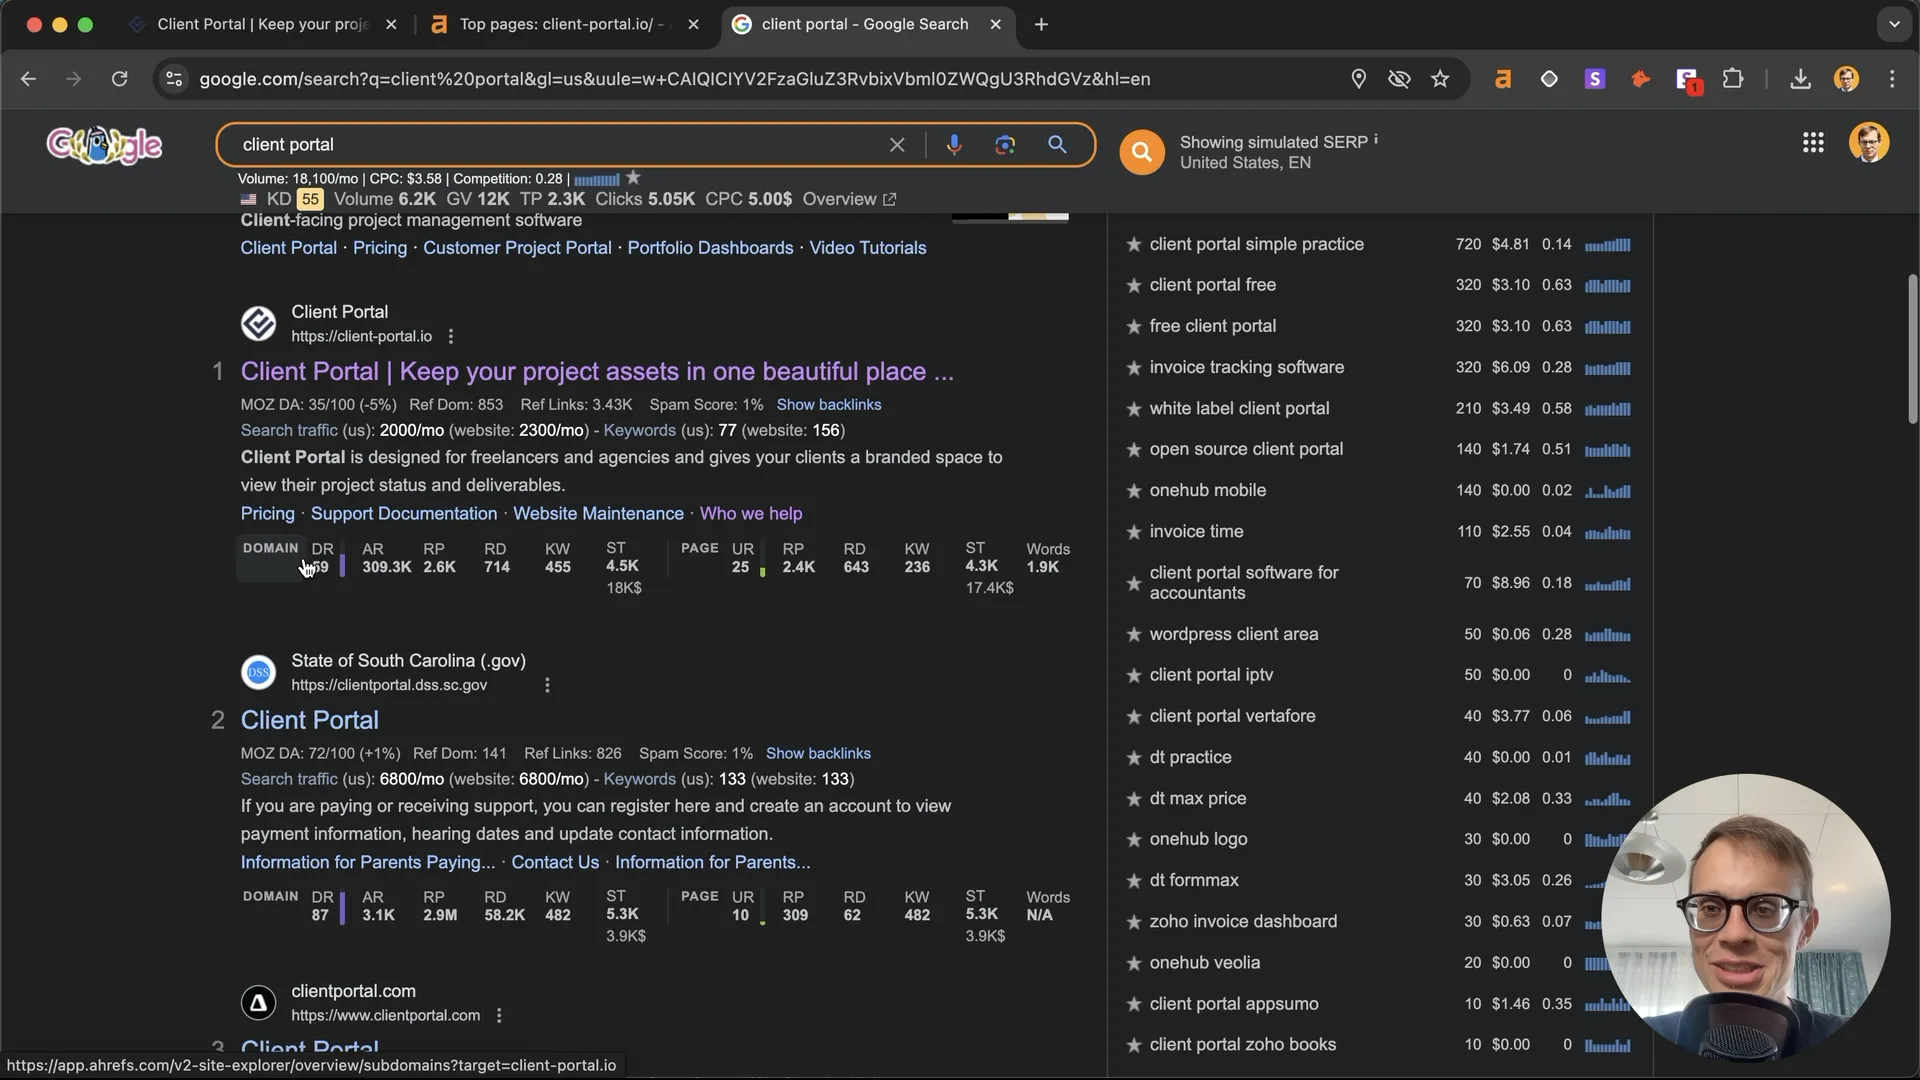The image size is (1920, 1080).
Task: Open more options for client-portal.io result
Action: coord(451,337)
